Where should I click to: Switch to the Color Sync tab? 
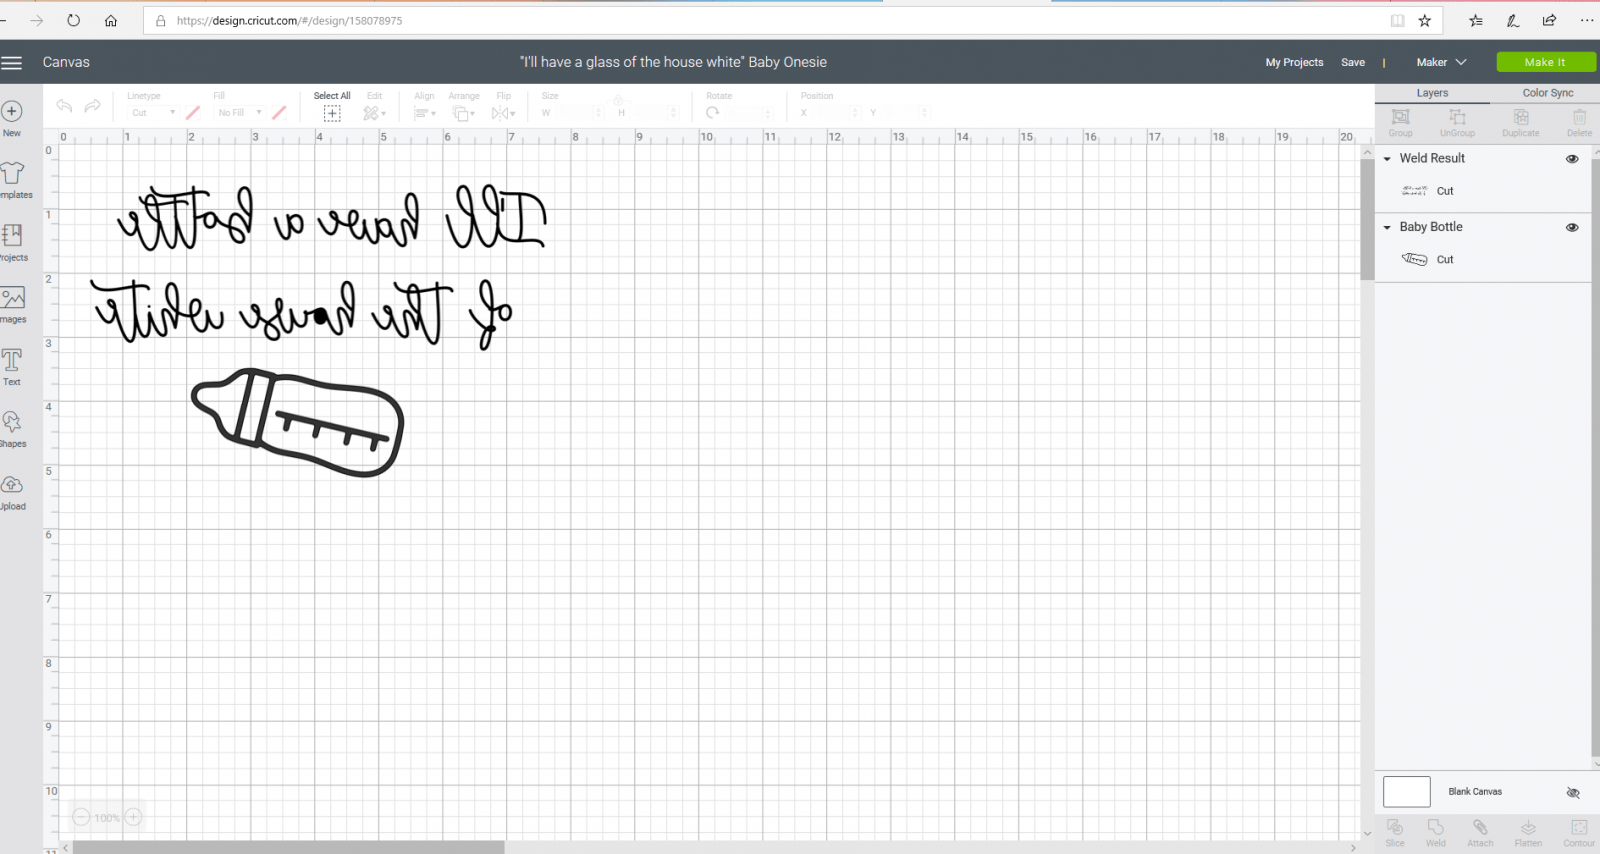click(x=1547, y=93)
